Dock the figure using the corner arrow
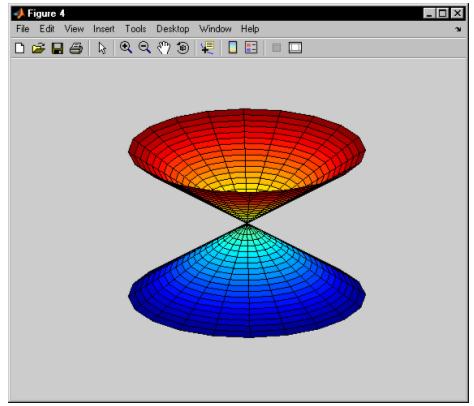474x406 pixels. (459, 29)
